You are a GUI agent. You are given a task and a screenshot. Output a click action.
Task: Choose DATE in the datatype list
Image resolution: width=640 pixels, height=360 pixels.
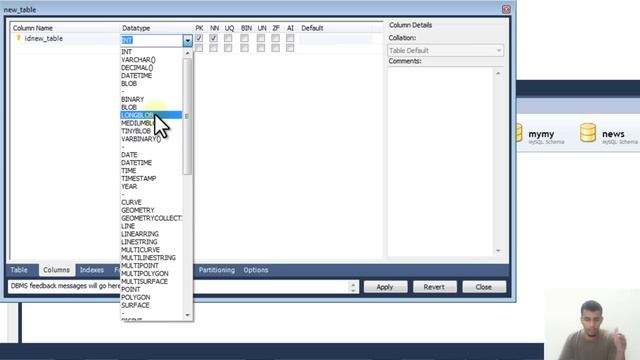click(x=129, y=155)
